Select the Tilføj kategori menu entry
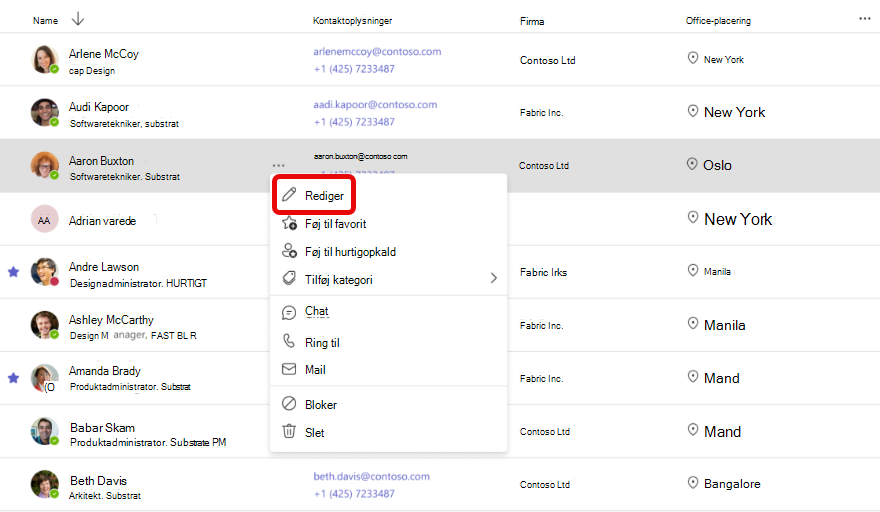Screen dimensions: 880x512 388,279
